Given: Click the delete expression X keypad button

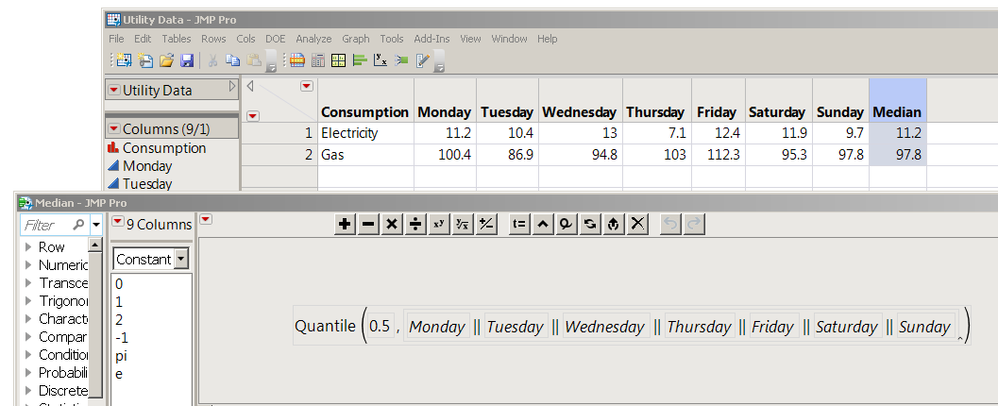Looking at the screenshot, I should pyautogui.click(x=638, y=225).
